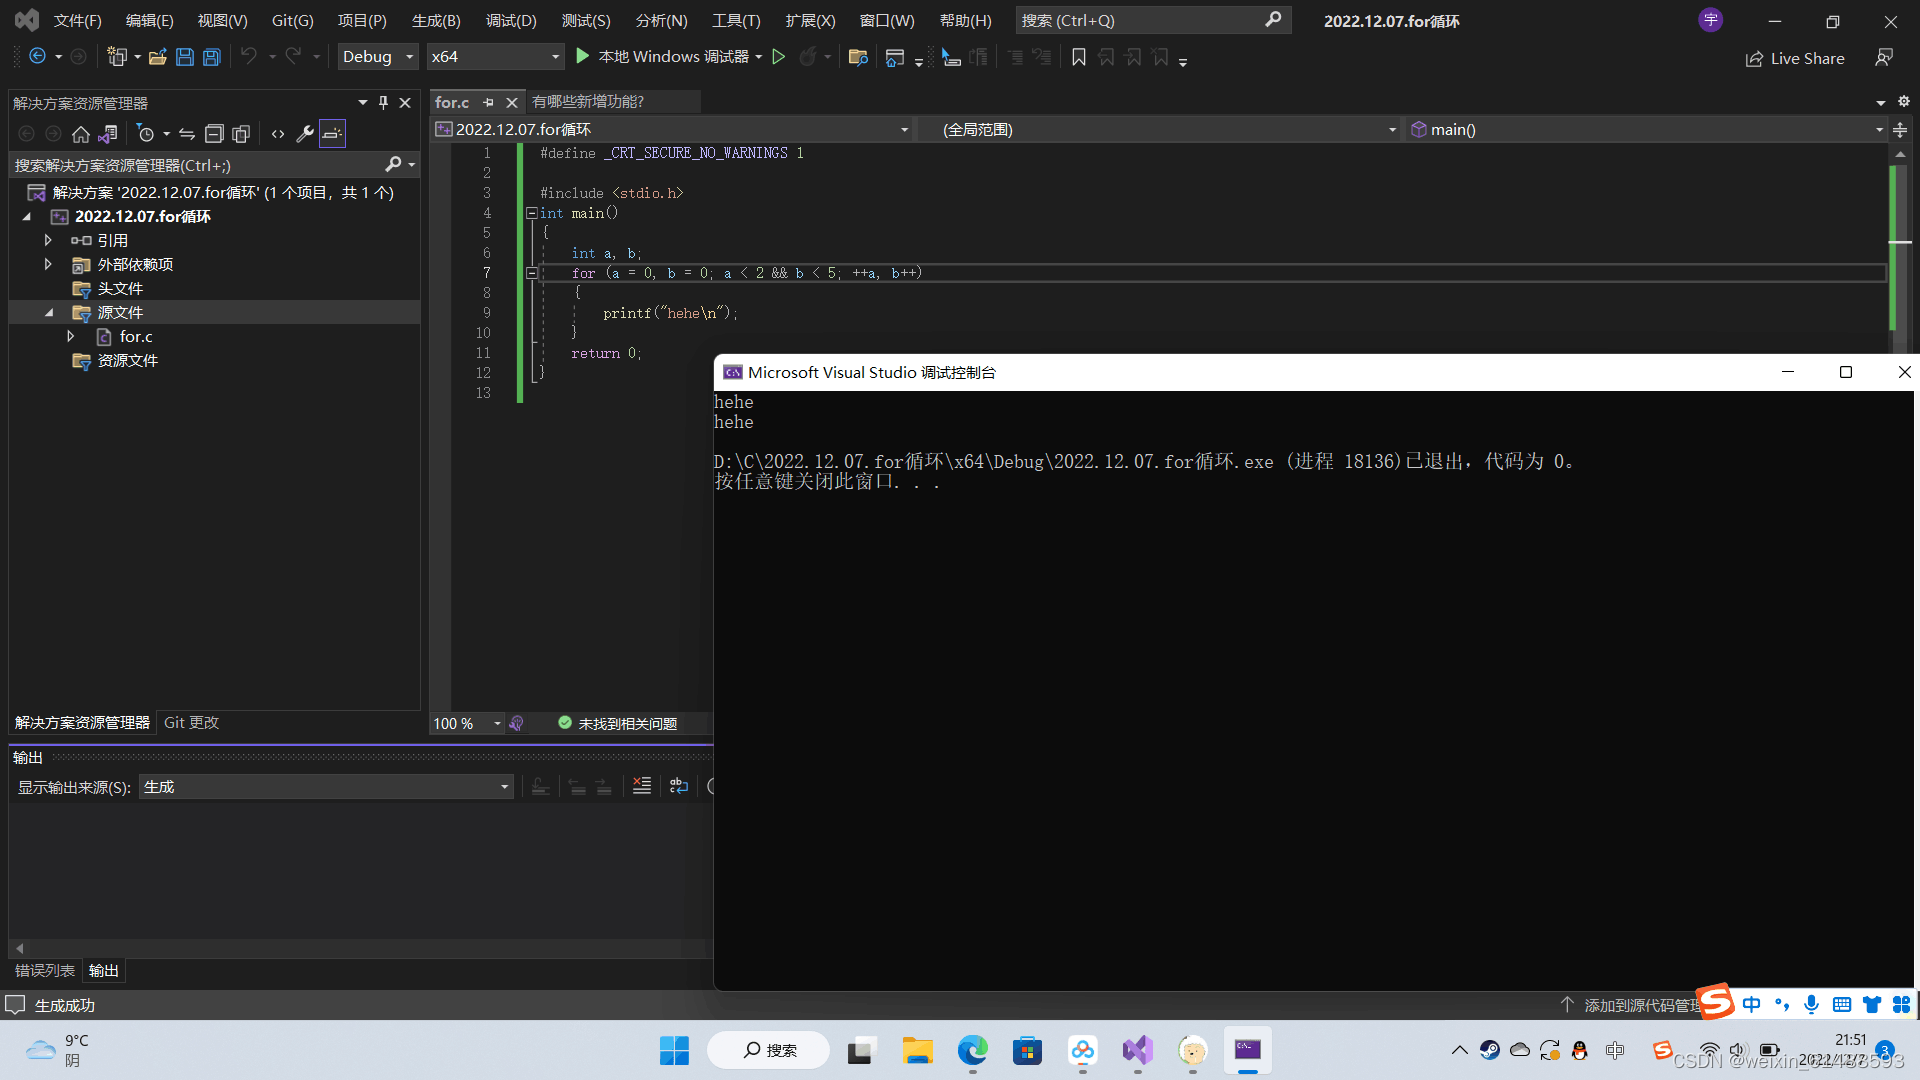Collapse the main() code fold at line 4

click(532, 213)
